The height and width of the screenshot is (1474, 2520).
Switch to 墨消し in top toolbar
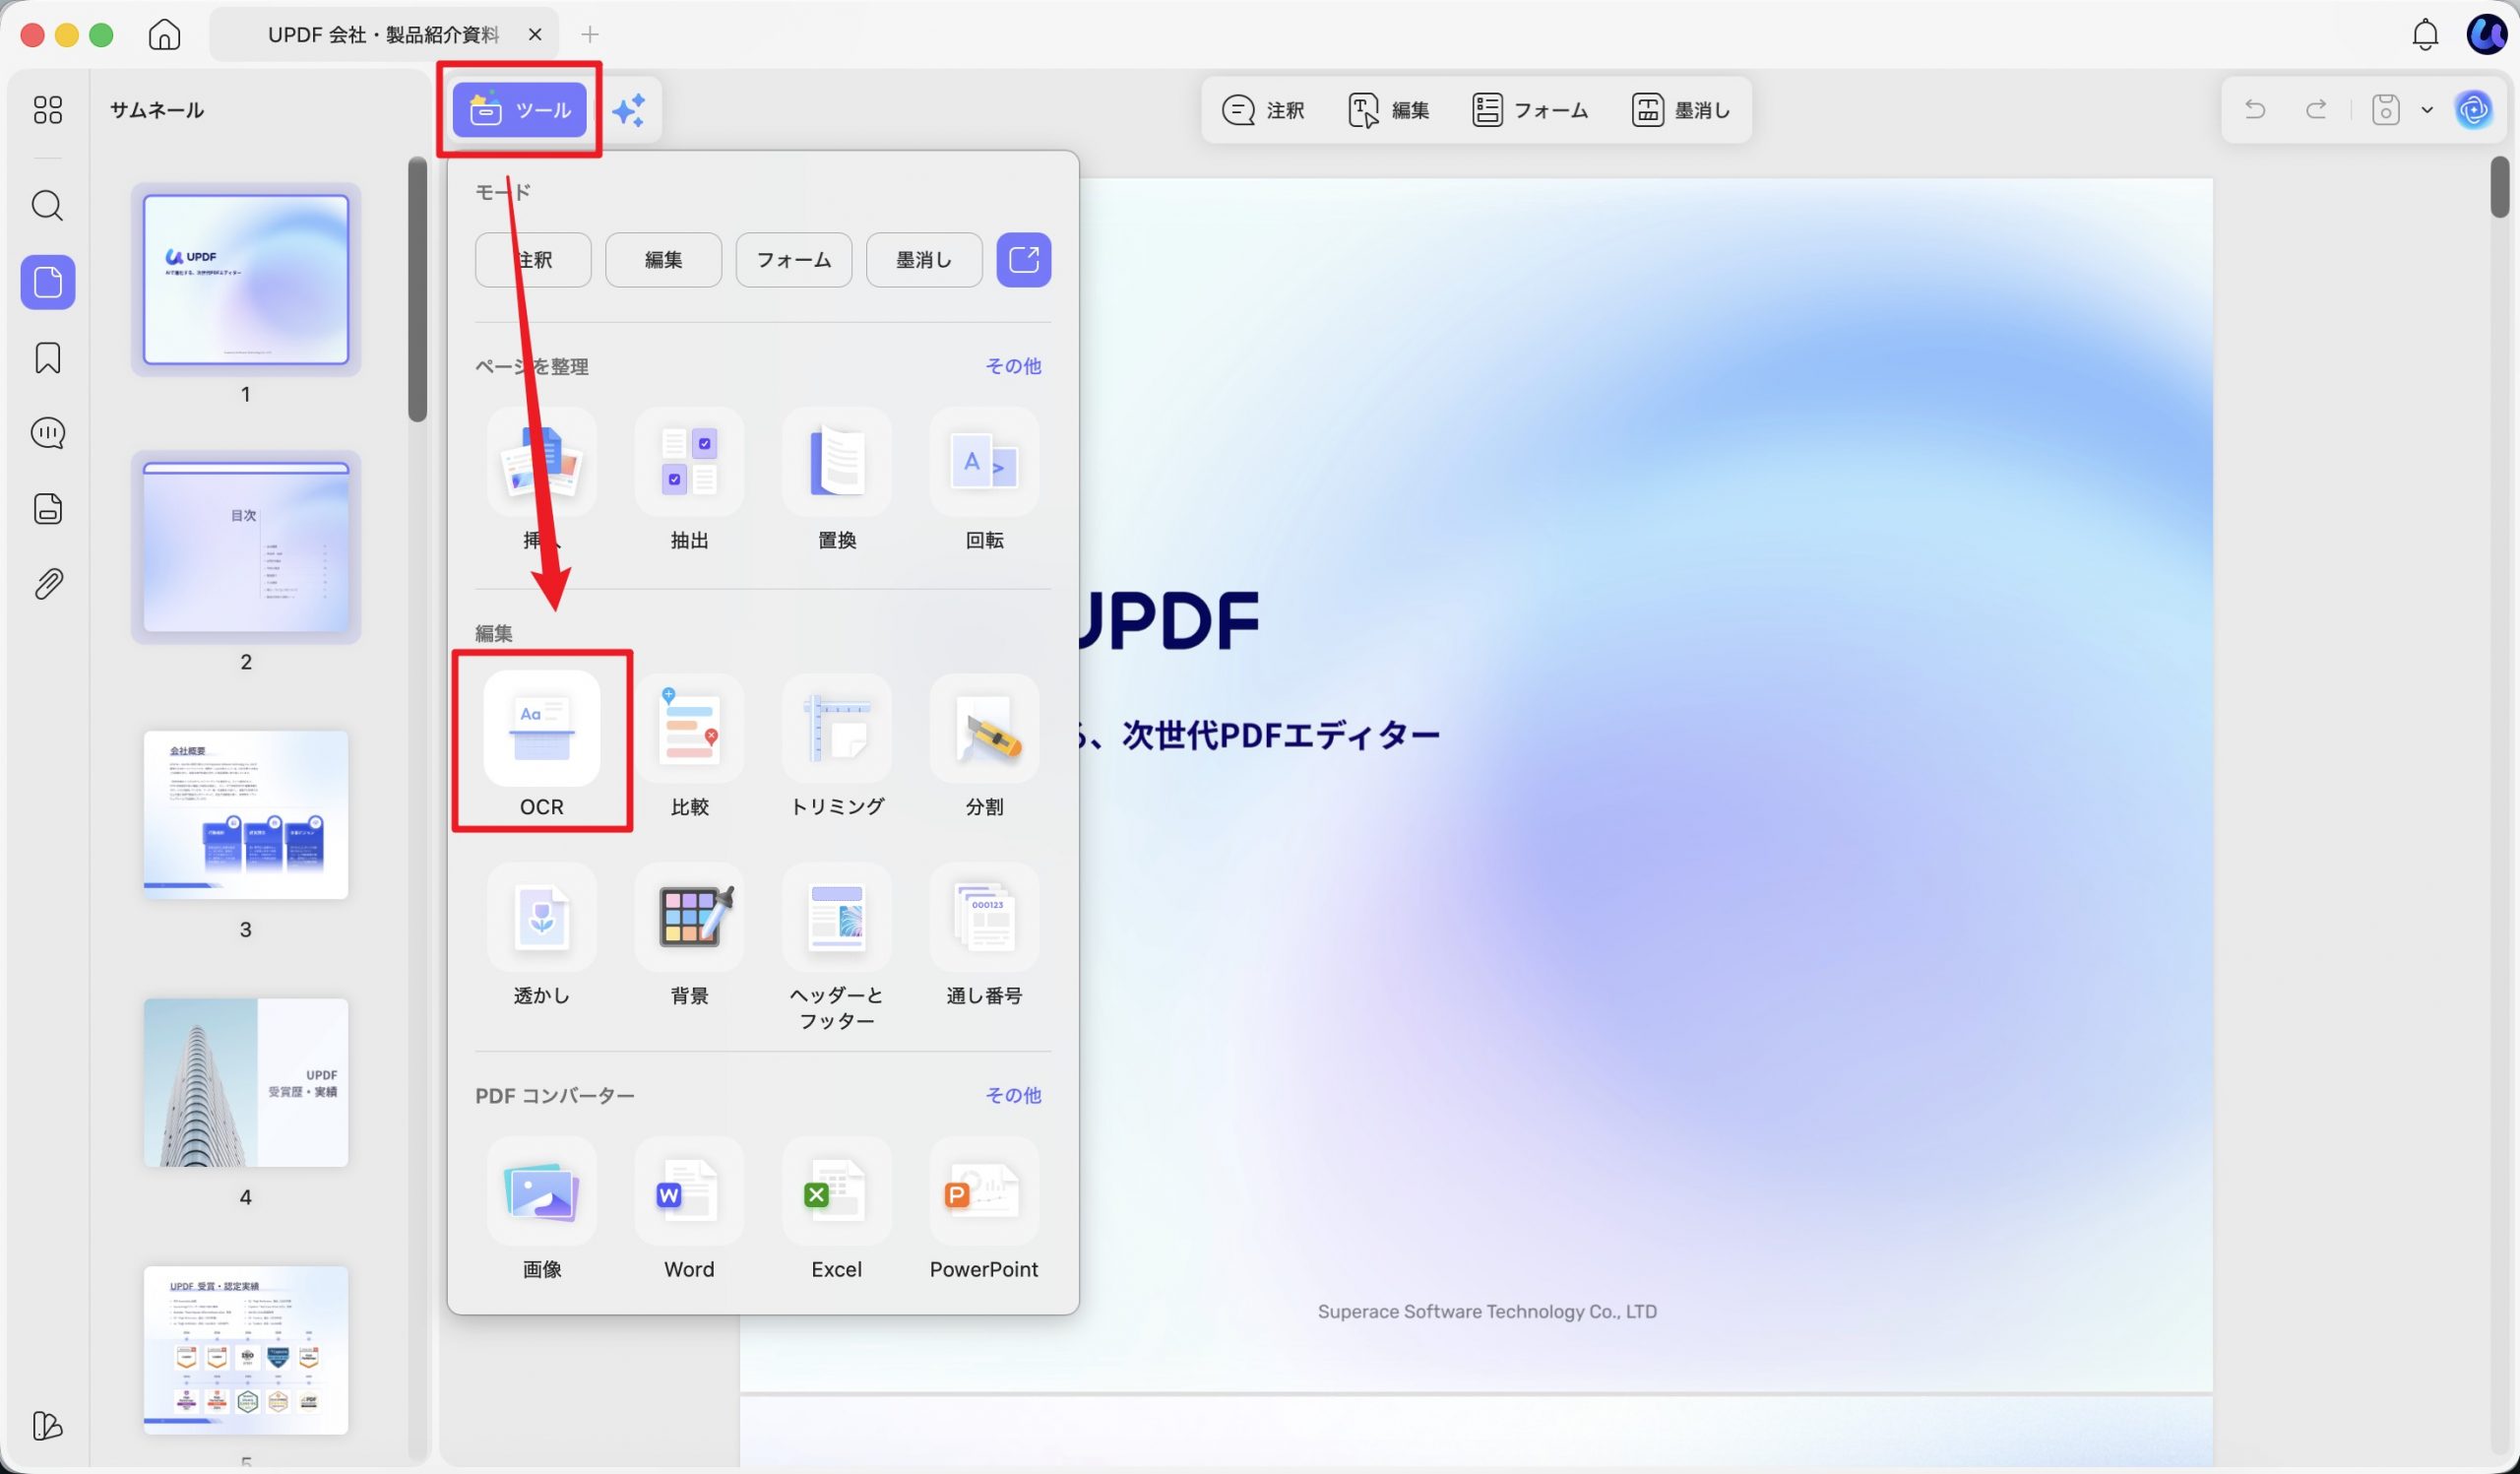point(1681,110)
